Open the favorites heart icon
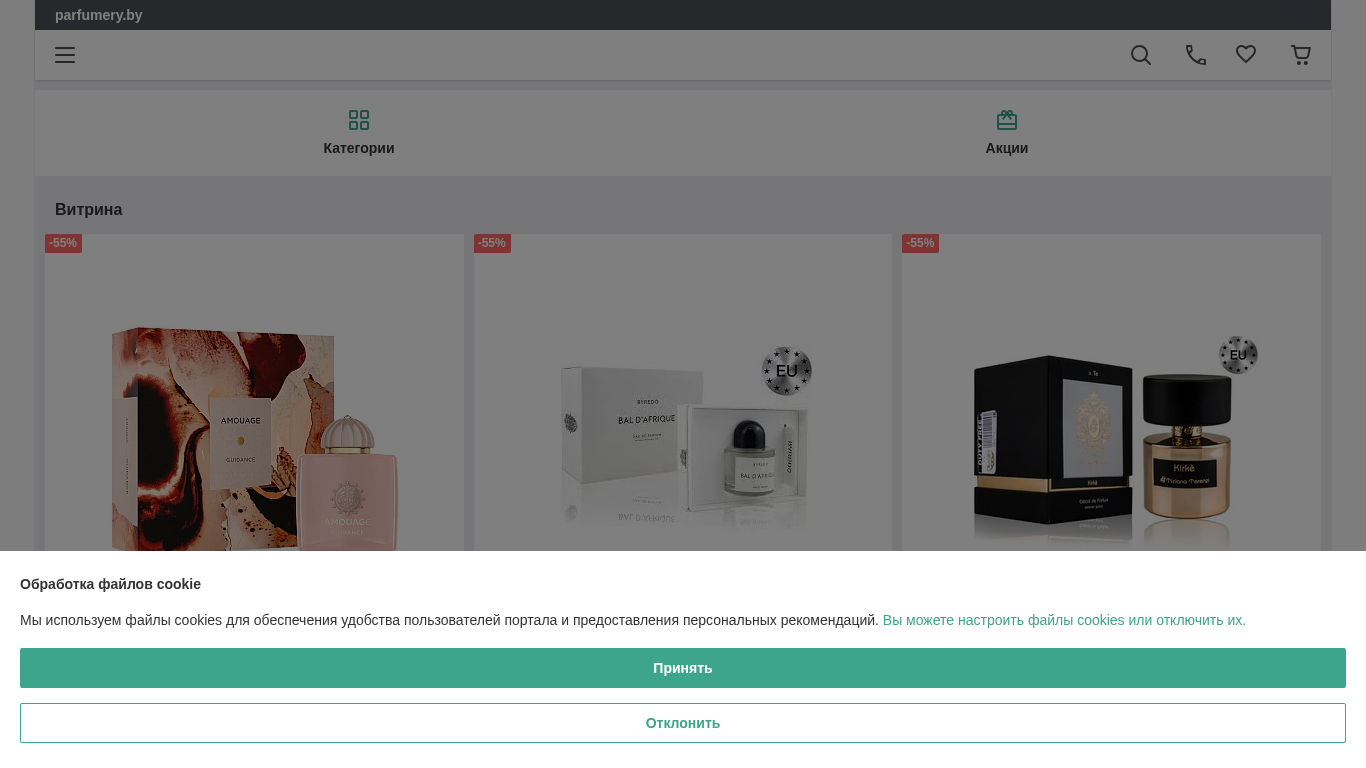Image resolution: width=1366 pixels, height=768 pixels. pyautogui.click(x=1246, y=55)
